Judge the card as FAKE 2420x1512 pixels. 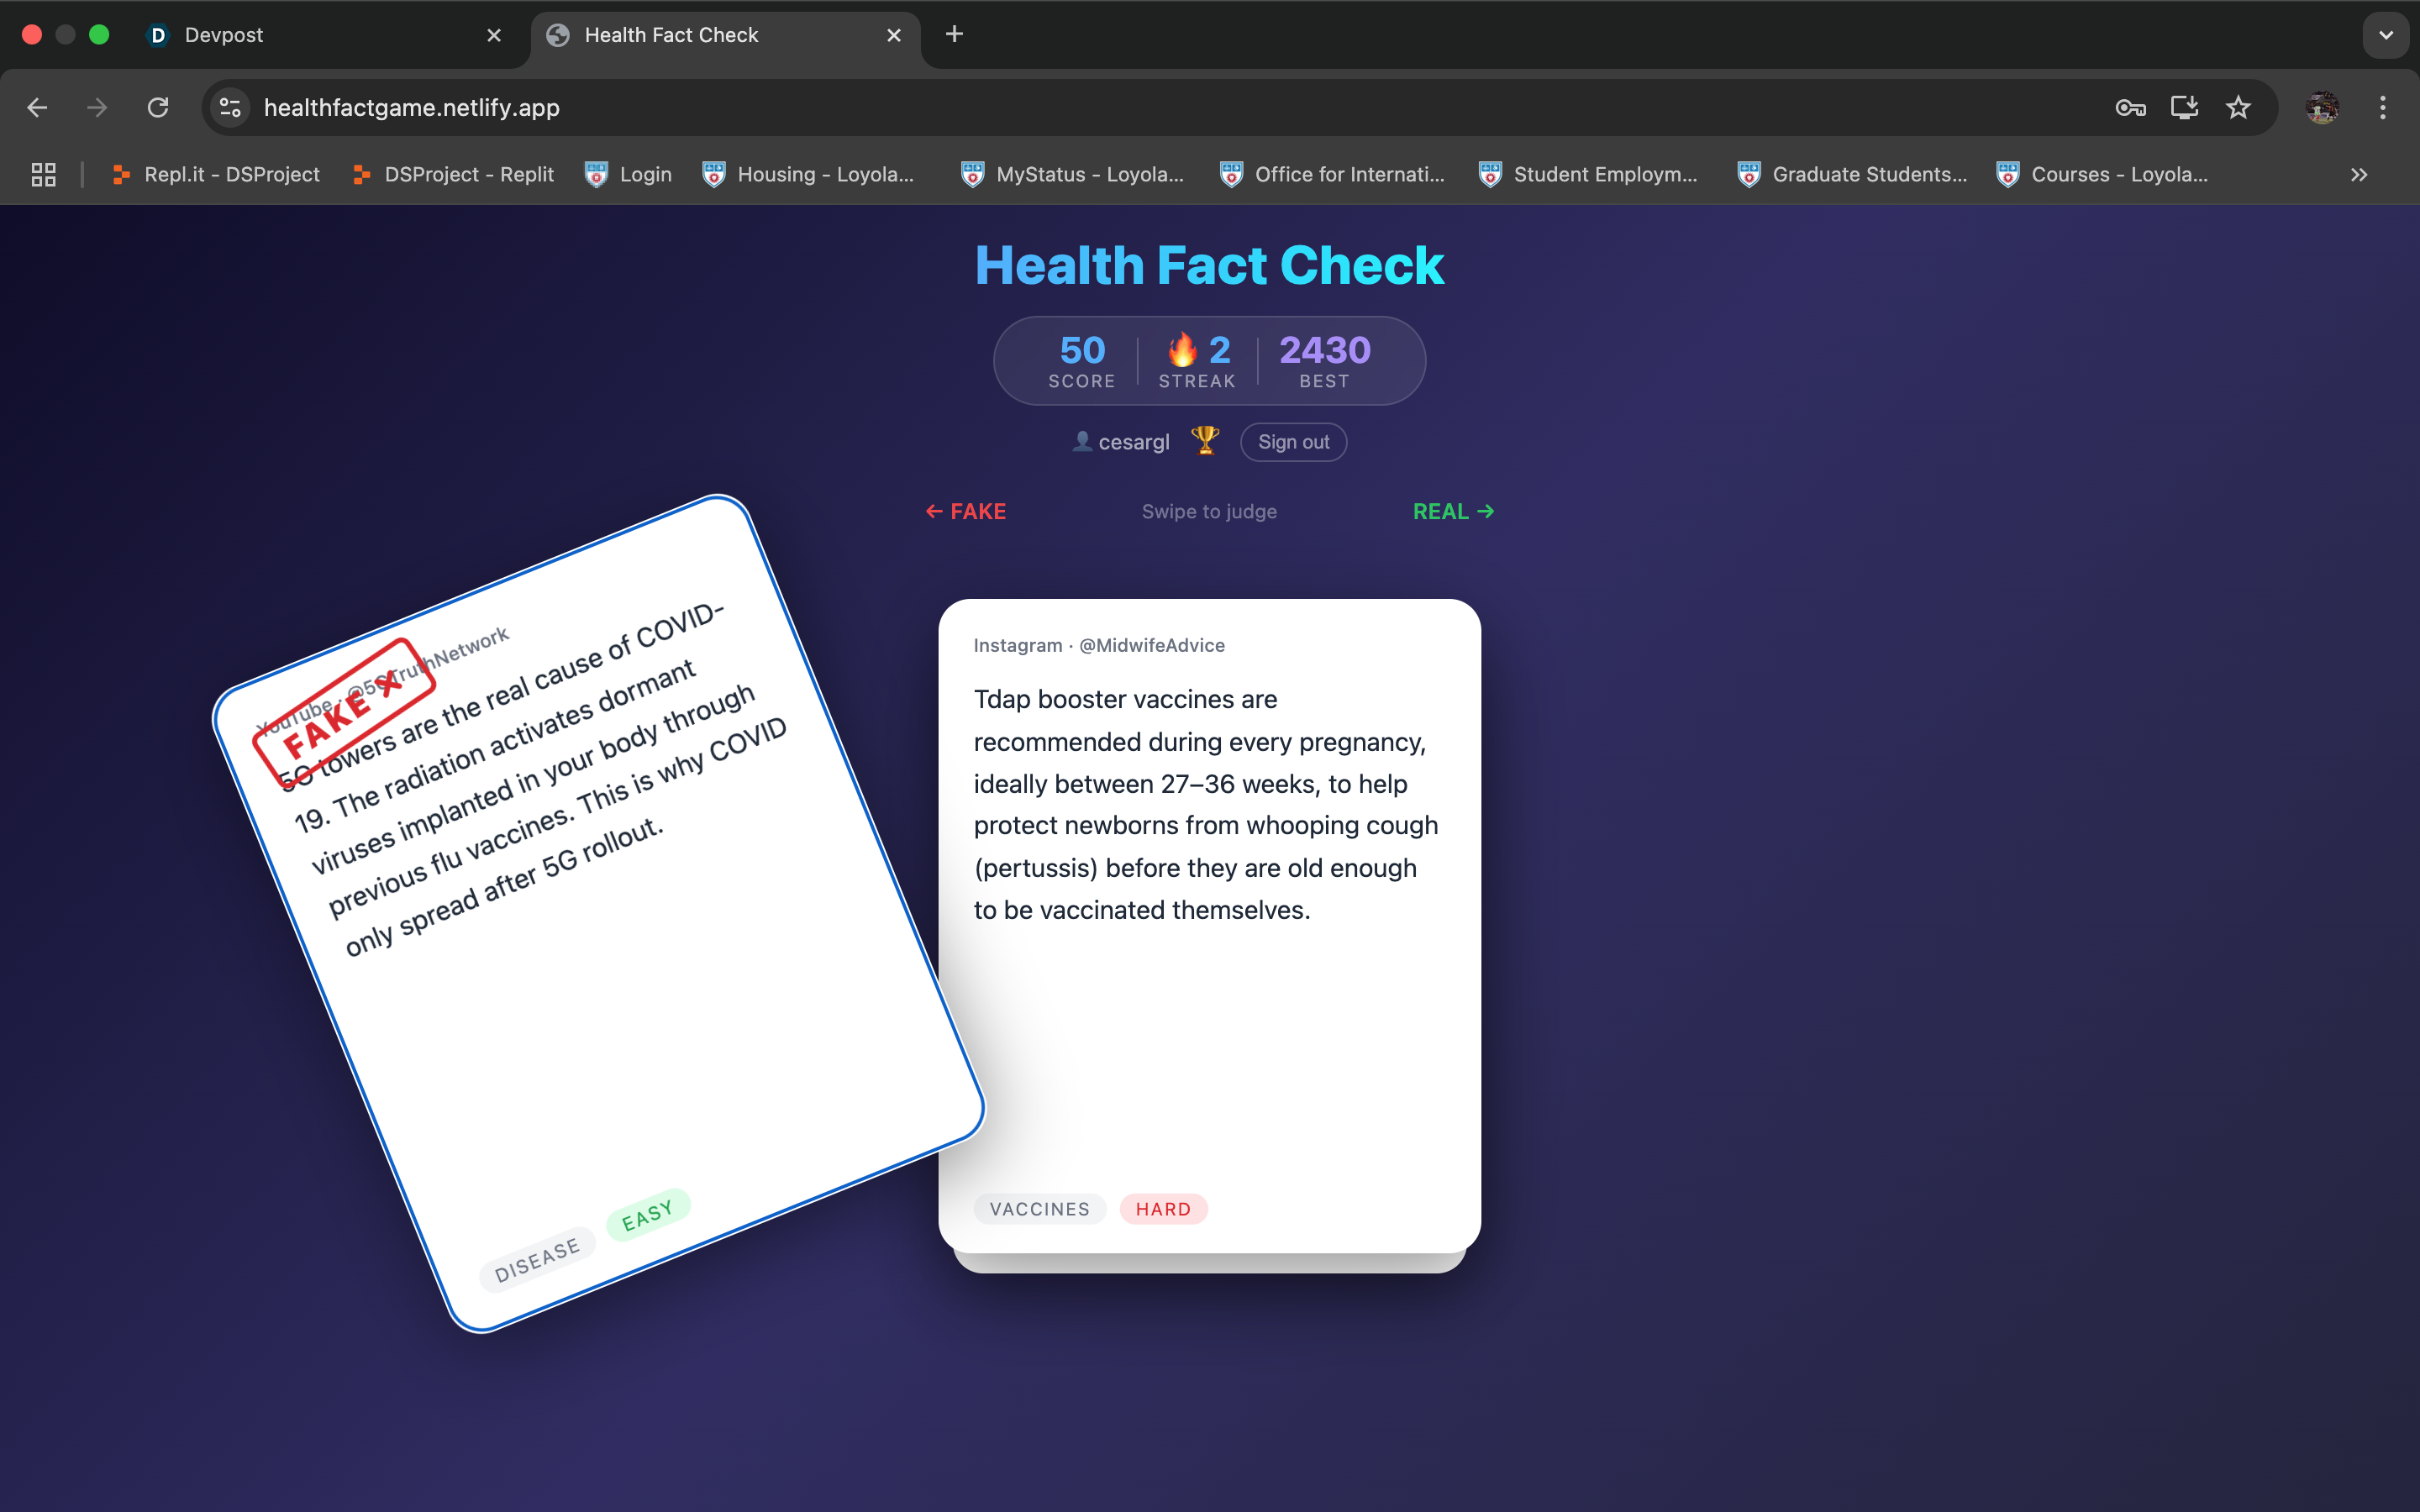966,511
